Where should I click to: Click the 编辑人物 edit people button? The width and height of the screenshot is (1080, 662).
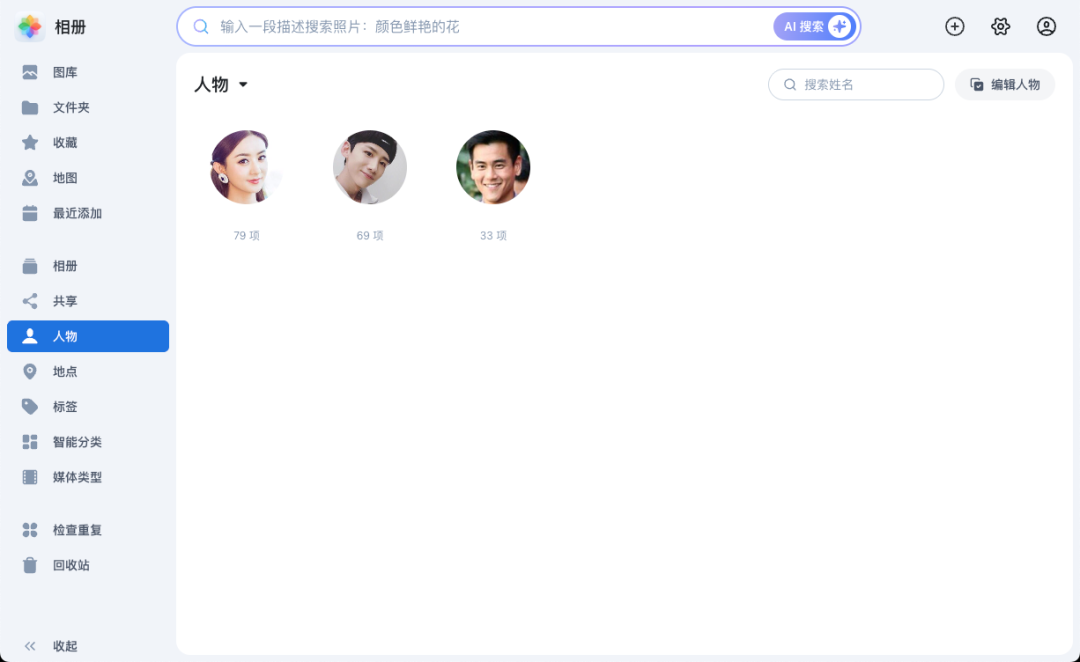[1004, 84]
